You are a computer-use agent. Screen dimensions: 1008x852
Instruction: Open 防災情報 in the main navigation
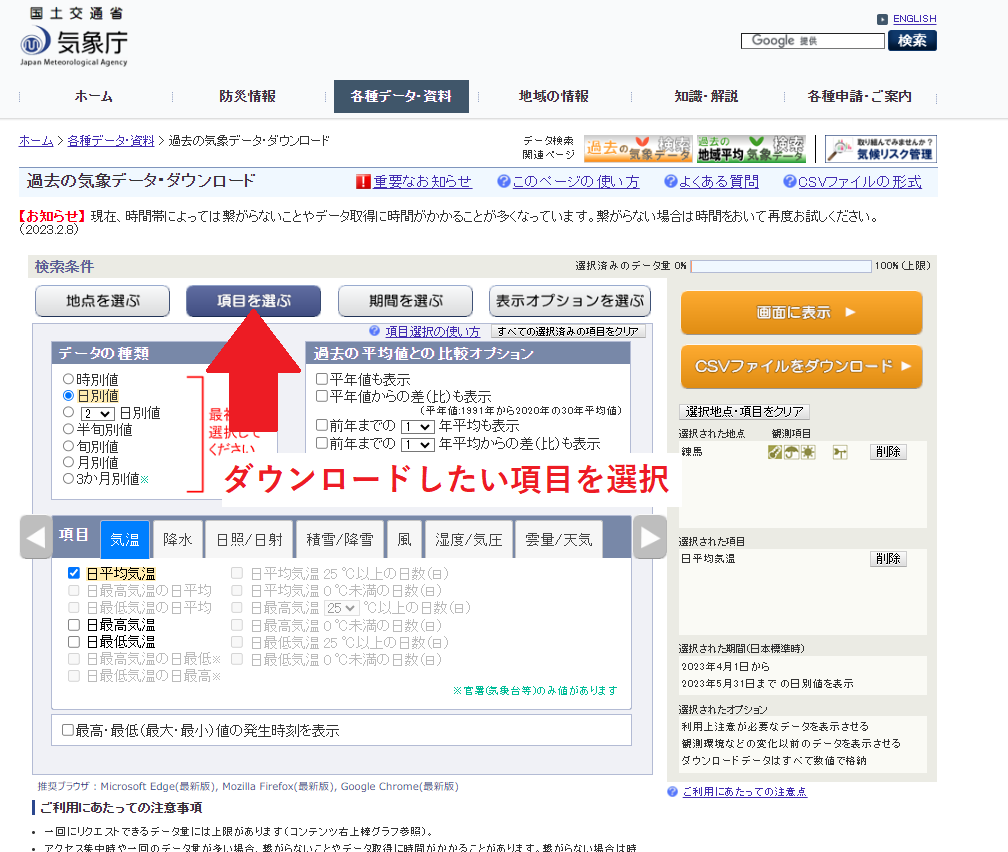point(248,96)
